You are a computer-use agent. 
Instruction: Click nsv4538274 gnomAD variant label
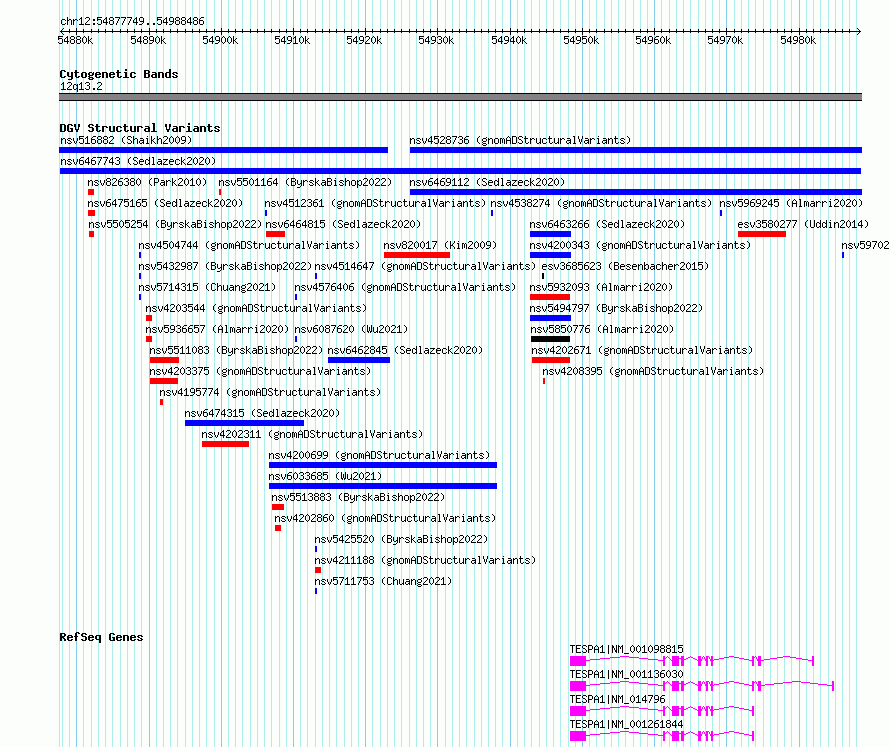point(601,203)
